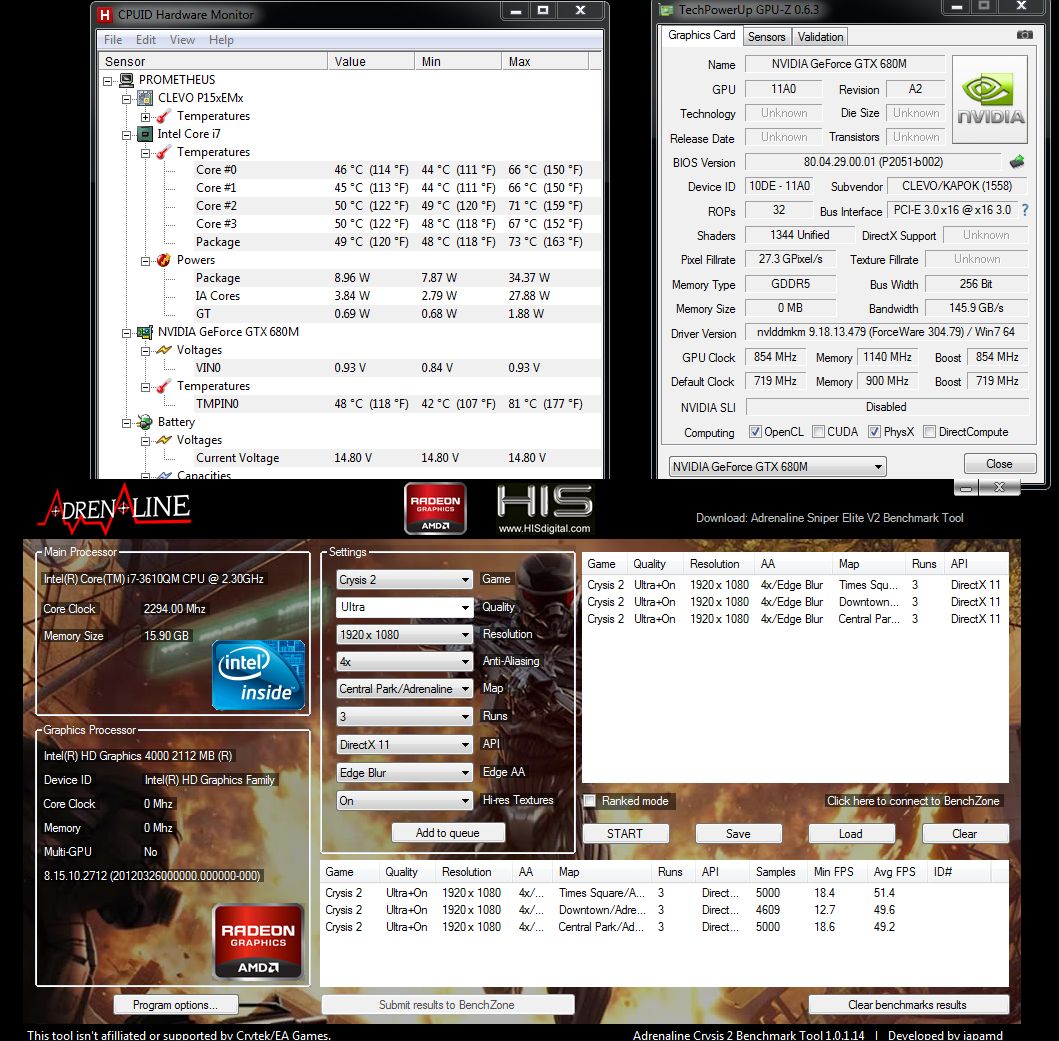The width and height of the screenshot is (1059, 1041).
Task: Click the PROMETHEUS computer icon in tree
Action: (x=126, y=80)
